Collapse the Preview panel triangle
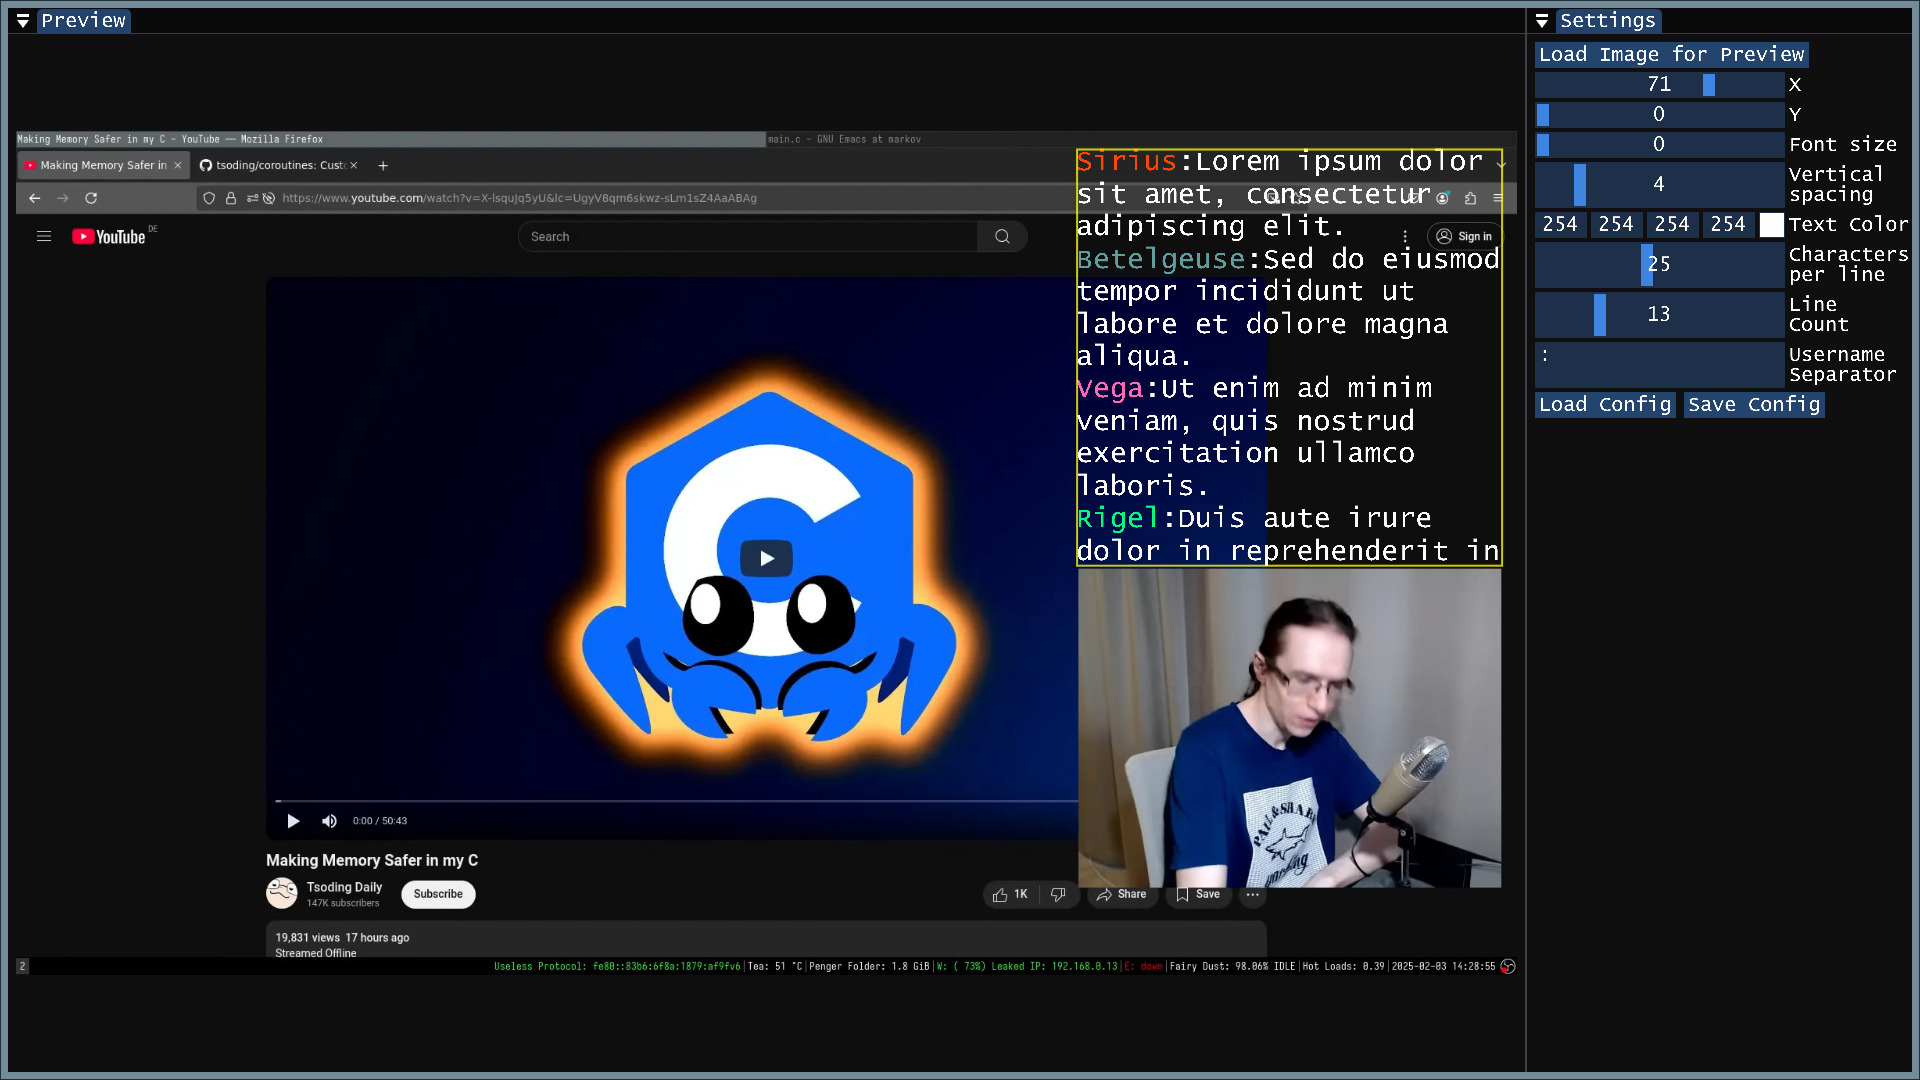 [23, 21]
